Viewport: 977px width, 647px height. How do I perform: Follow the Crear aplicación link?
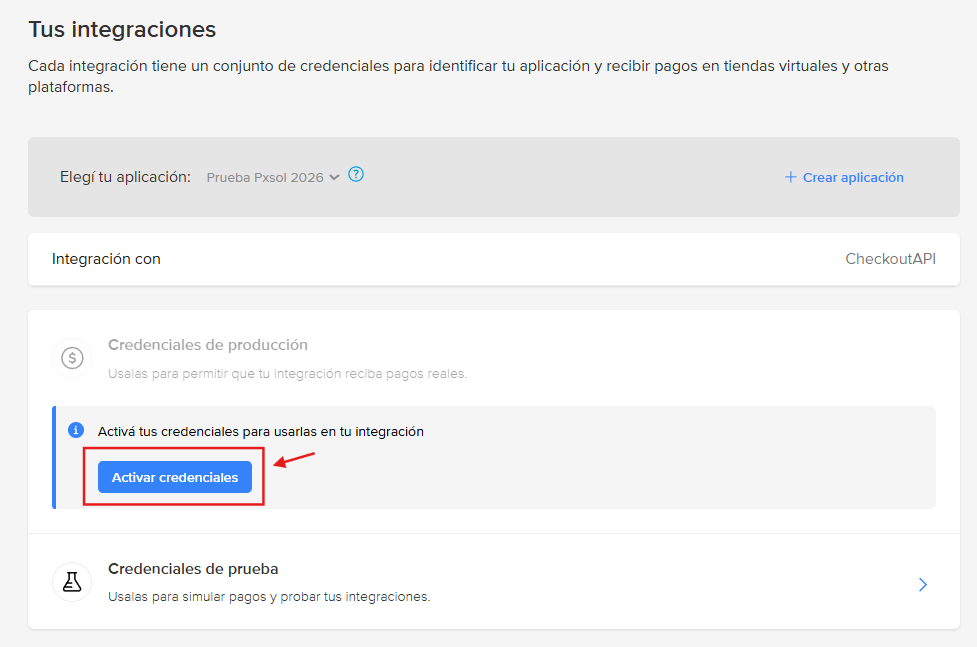pyautogui.click(x=853, y=177)
